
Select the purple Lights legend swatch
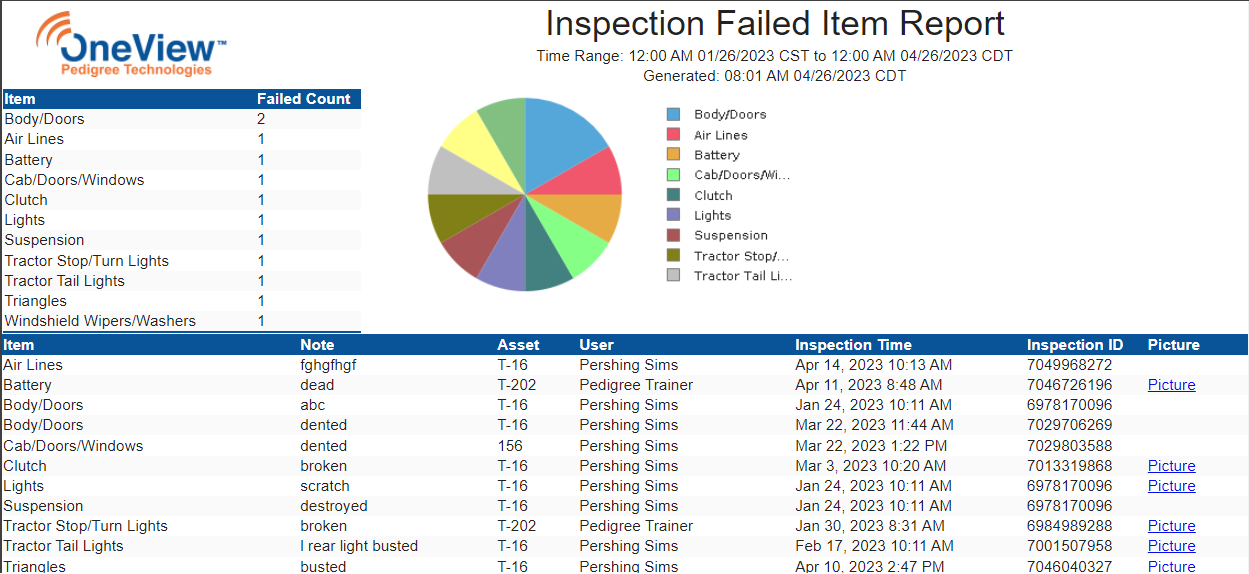click(x=673, y=215)
